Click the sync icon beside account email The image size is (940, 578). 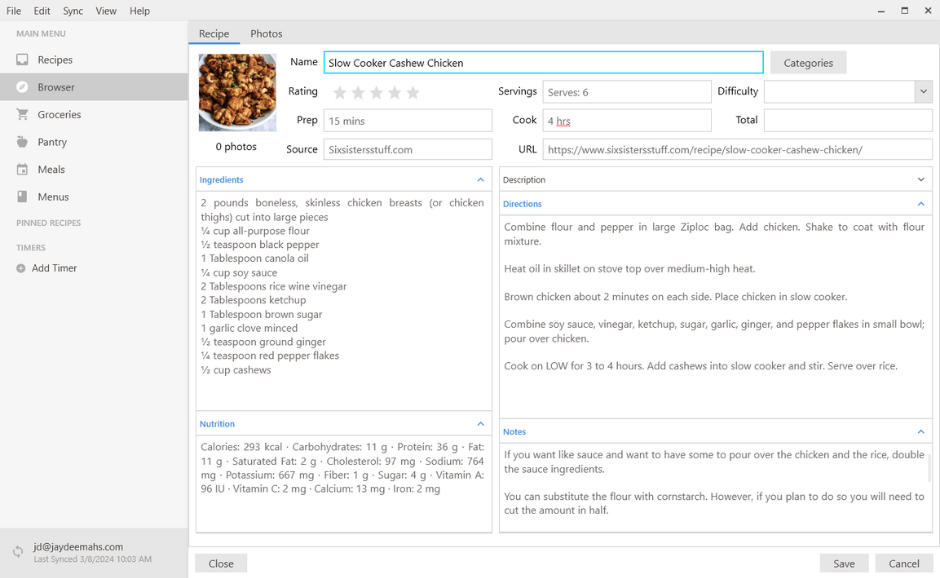(18, 552)
